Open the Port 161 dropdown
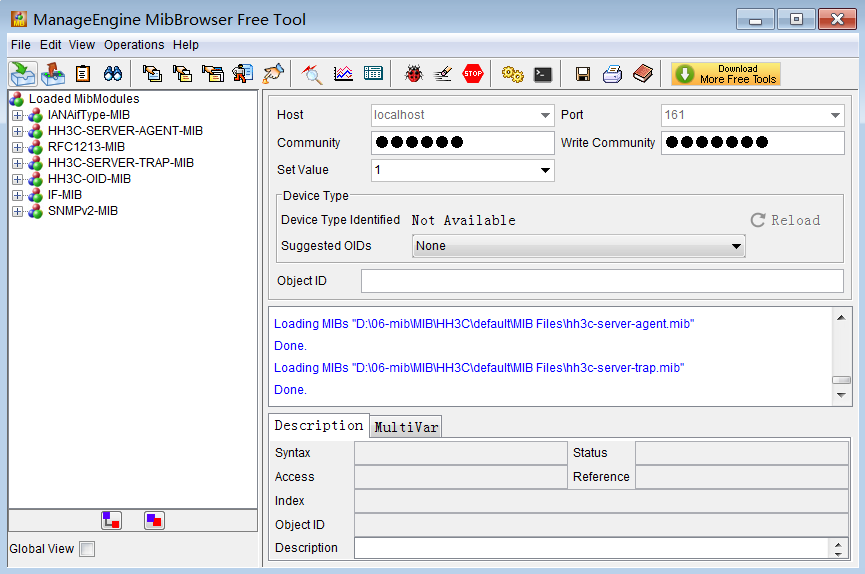 (x=835, y=115)
